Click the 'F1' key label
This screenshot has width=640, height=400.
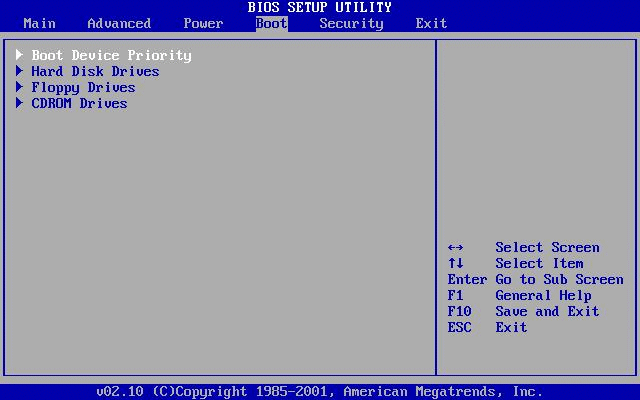tap(456, 296)
